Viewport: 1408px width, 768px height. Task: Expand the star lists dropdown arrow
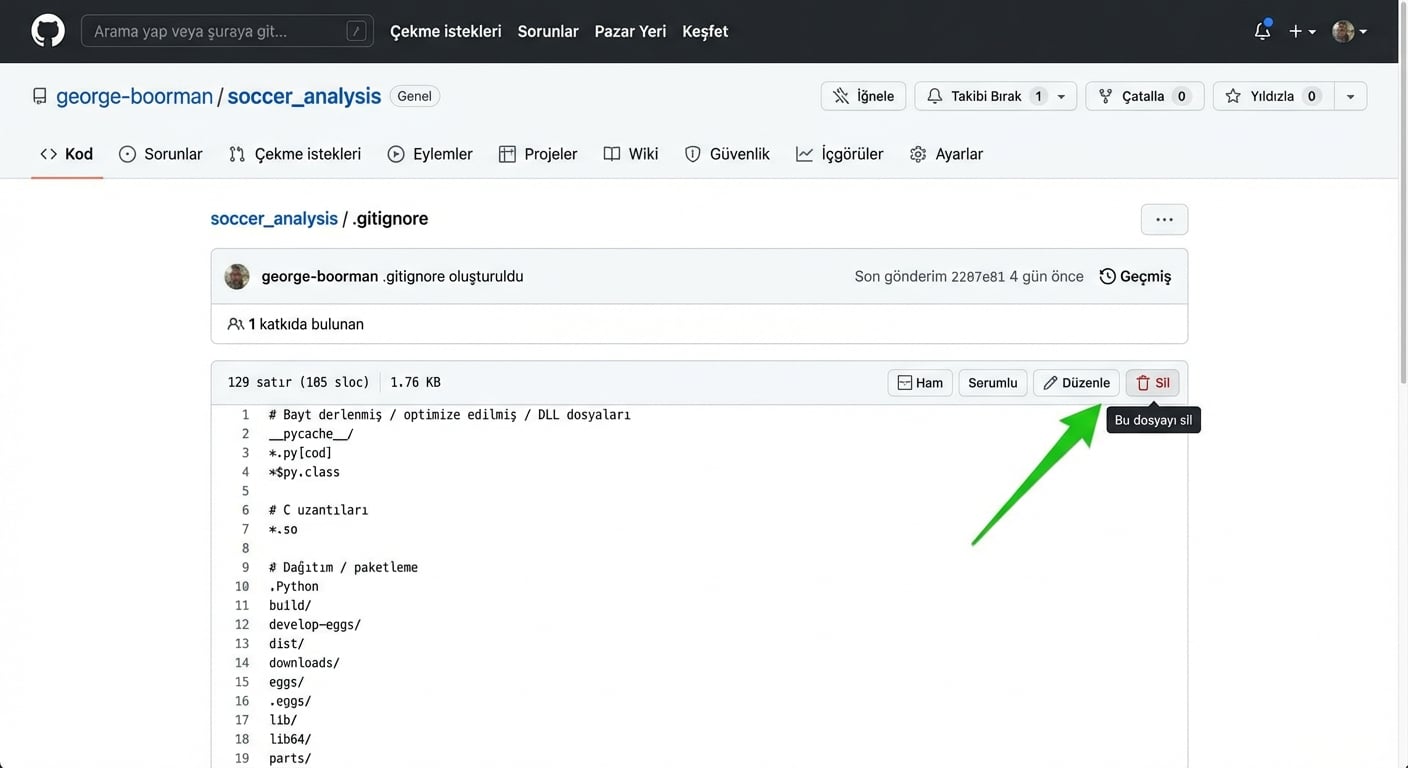[x=1350, y=96]
